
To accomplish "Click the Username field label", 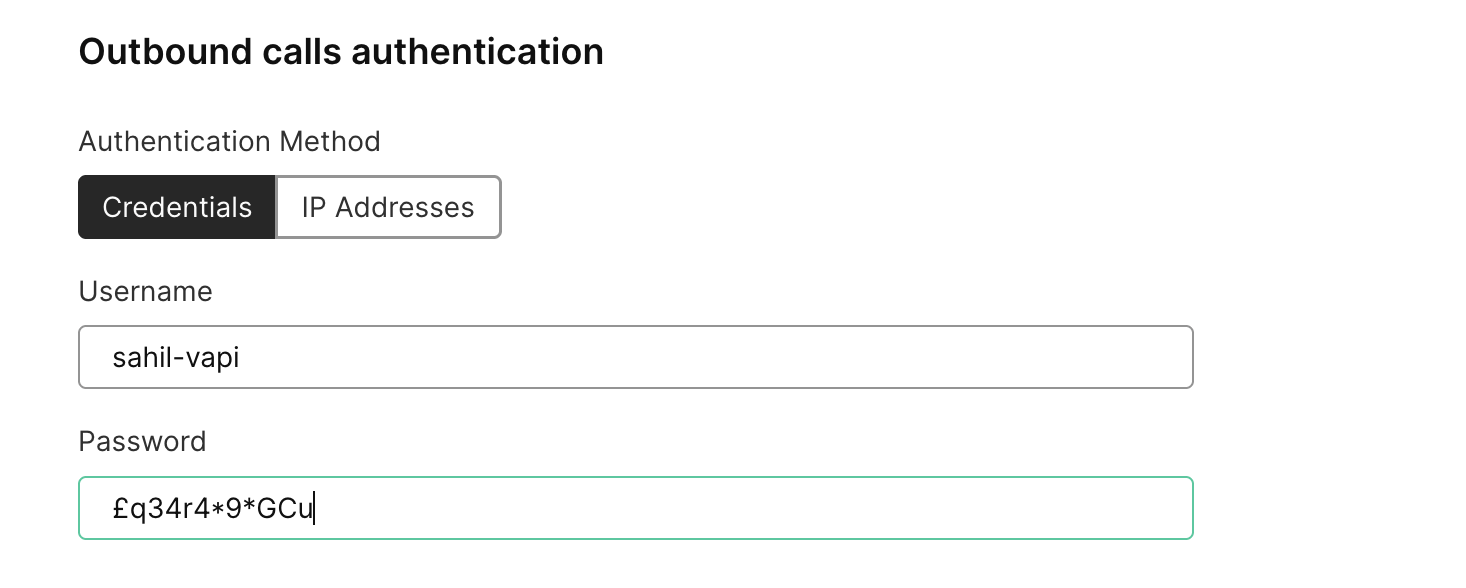I will pyautogui.click(x=145, y=291).
